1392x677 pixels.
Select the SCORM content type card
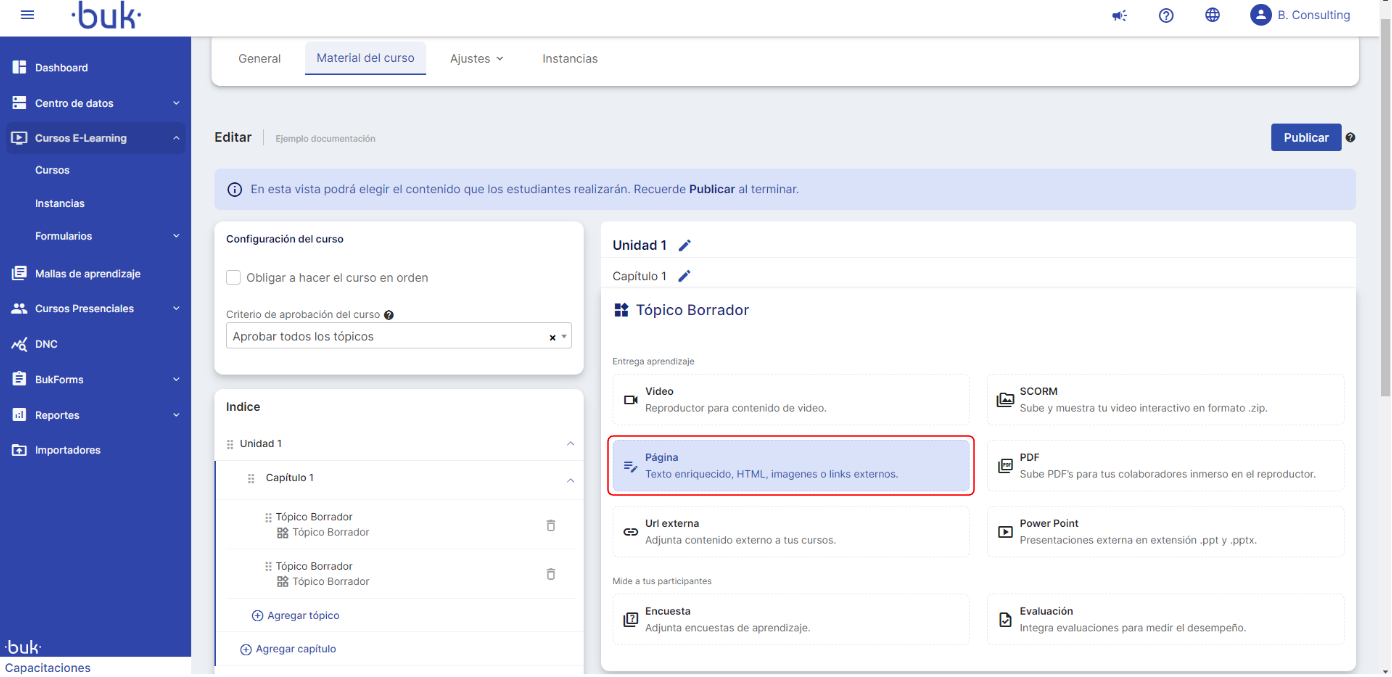[x=1165, y=400]
